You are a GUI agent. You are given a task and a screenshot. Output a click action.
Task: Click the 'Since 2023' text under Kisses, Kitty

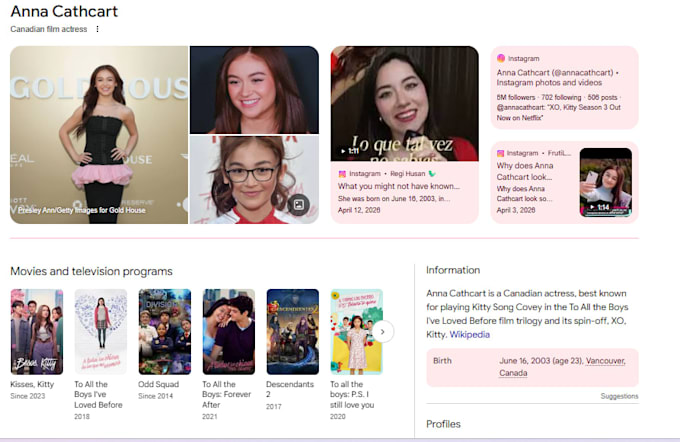coord(28,396)
